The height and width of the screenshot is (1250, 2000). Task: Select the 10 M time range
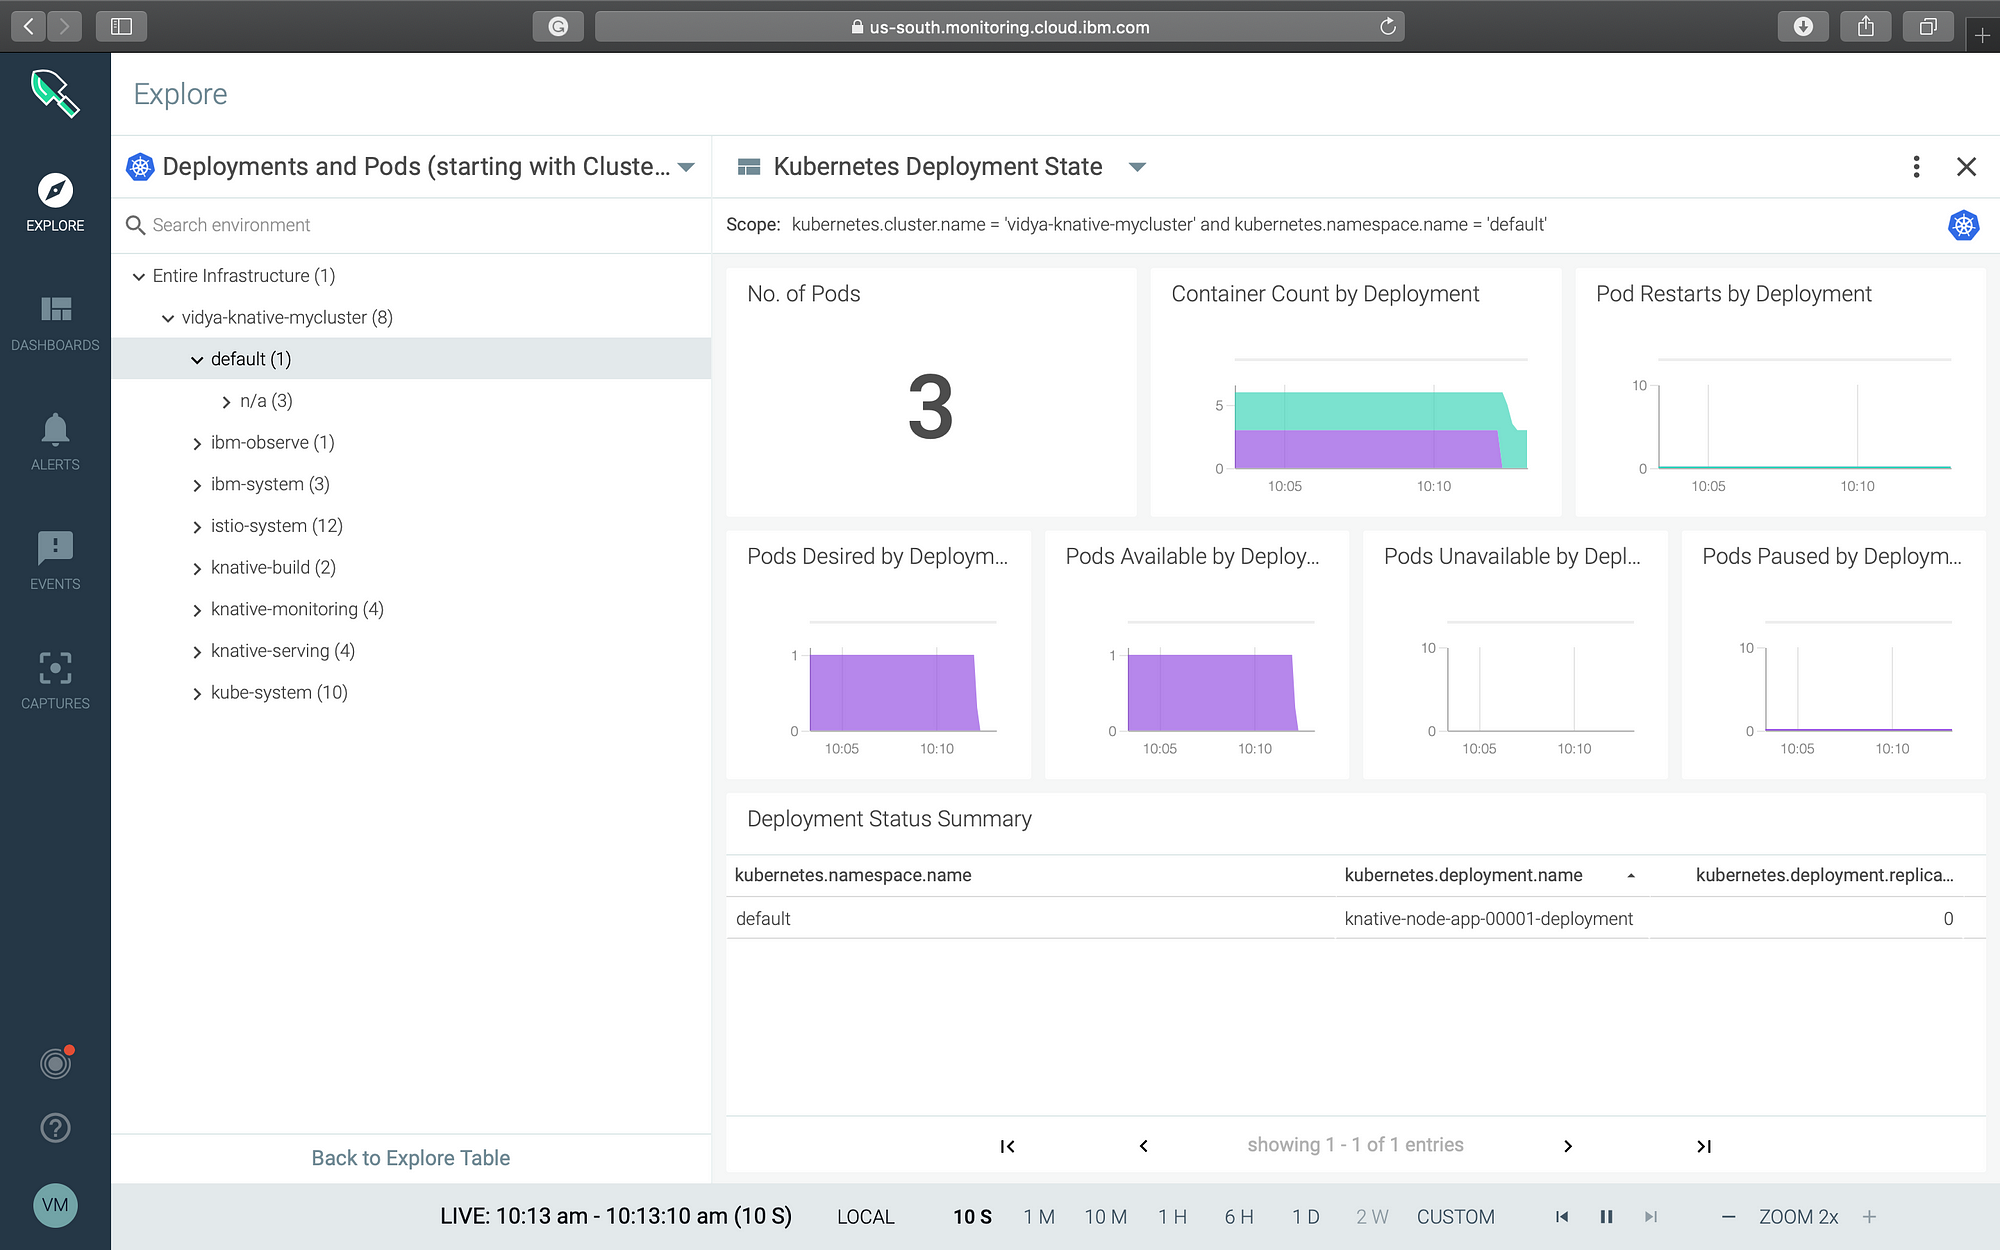click(x=1106, y=1217)
